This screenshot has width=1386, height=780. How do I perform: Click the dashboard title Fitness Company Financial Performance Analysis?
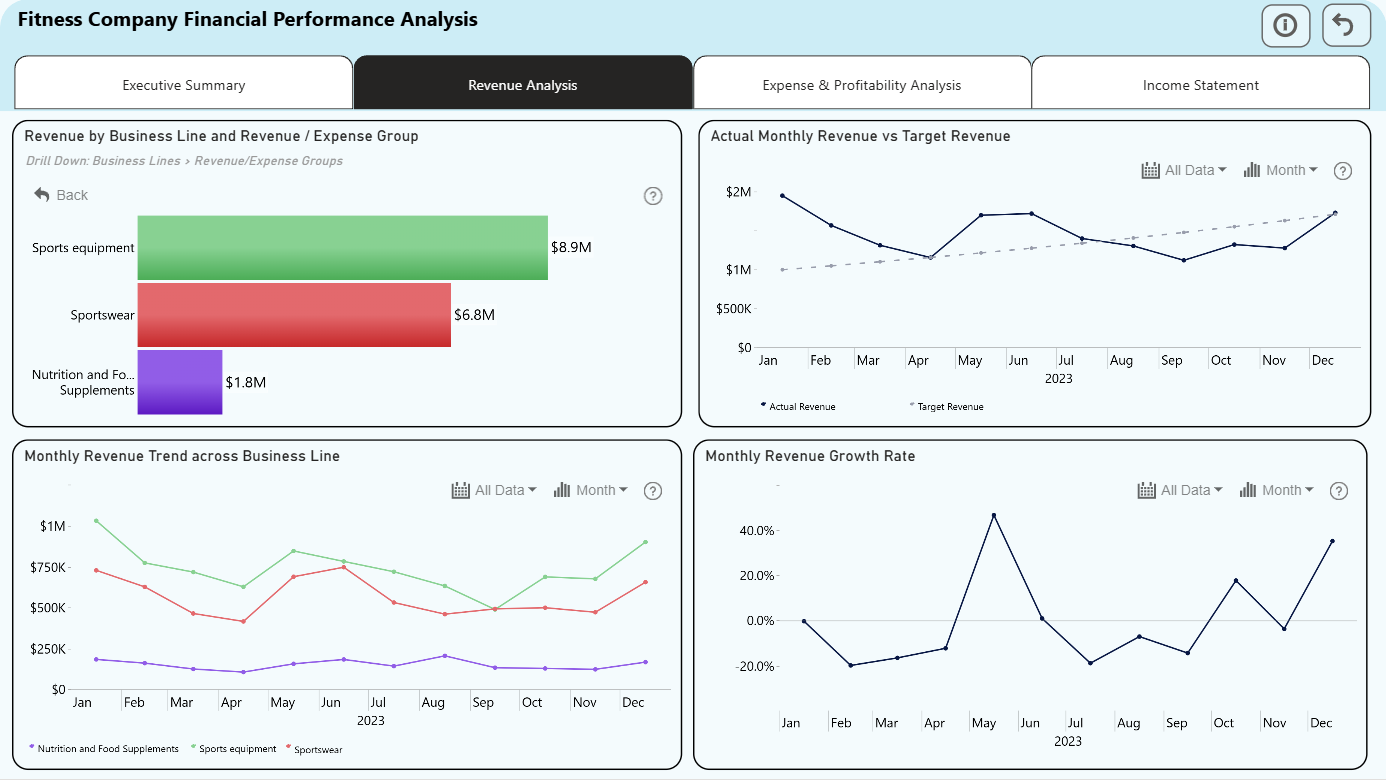[248, 20]
